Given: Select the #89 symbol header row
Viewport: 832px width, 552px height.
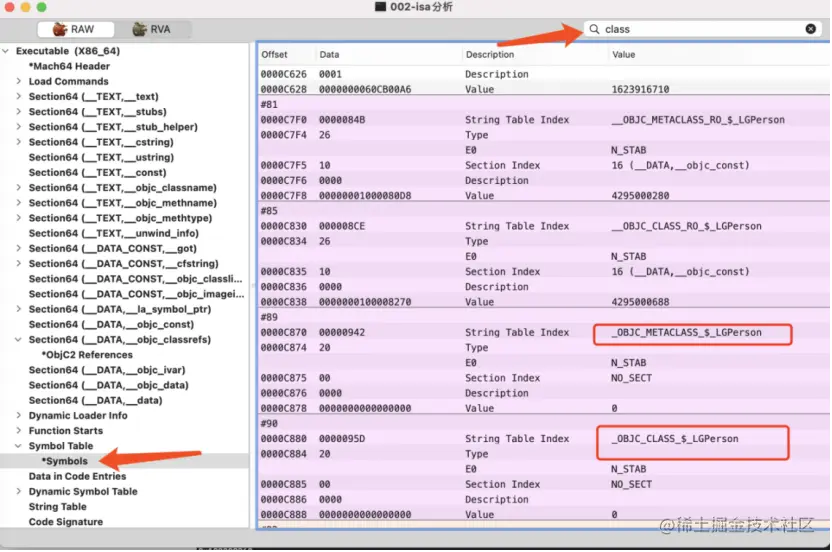Looking at the screenshot, I should [x=543, y=317].
